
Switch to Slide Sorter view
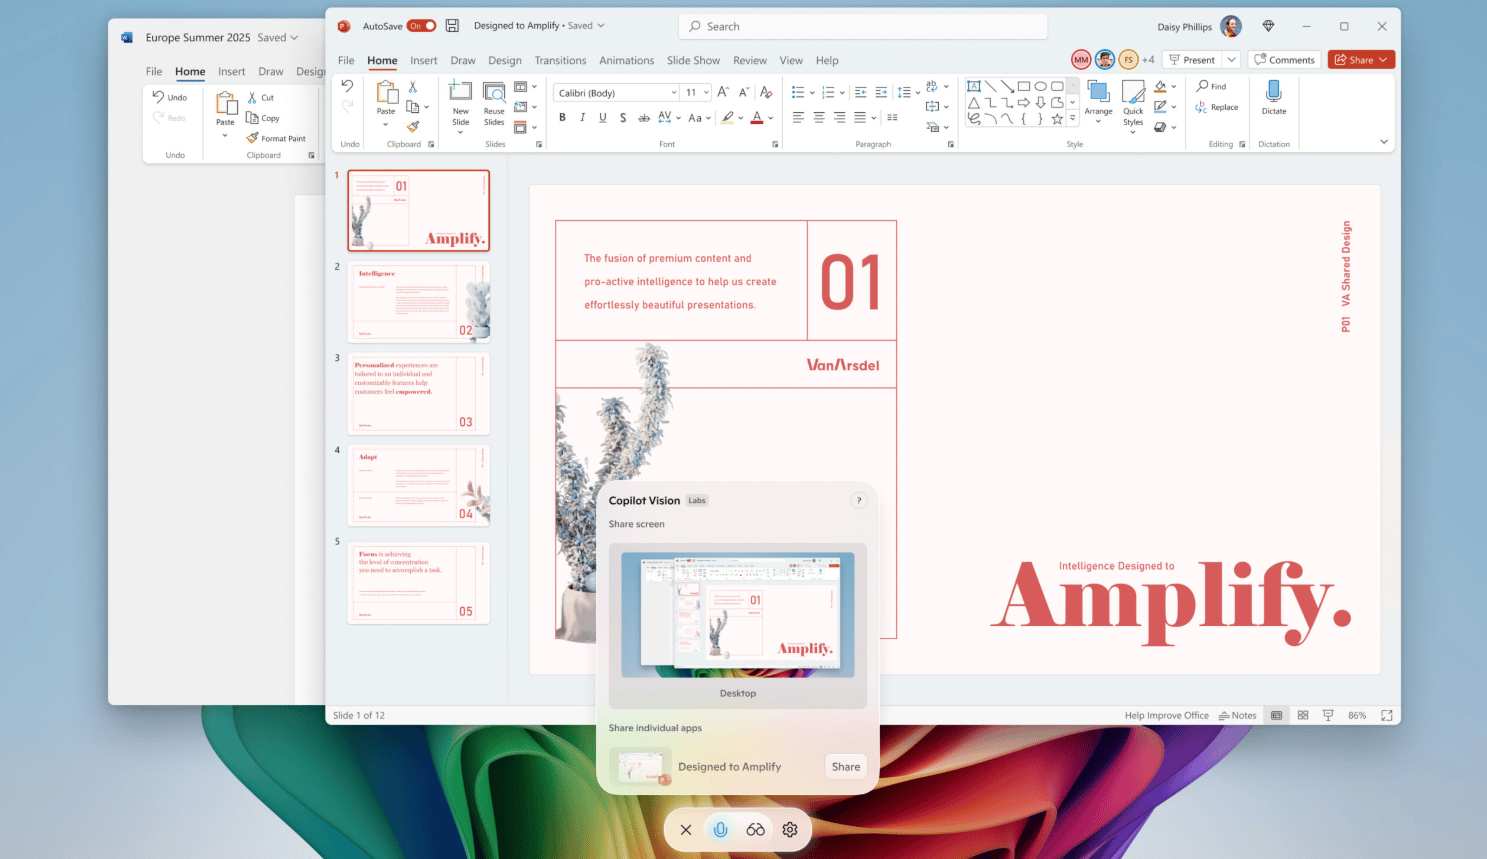1303,715
